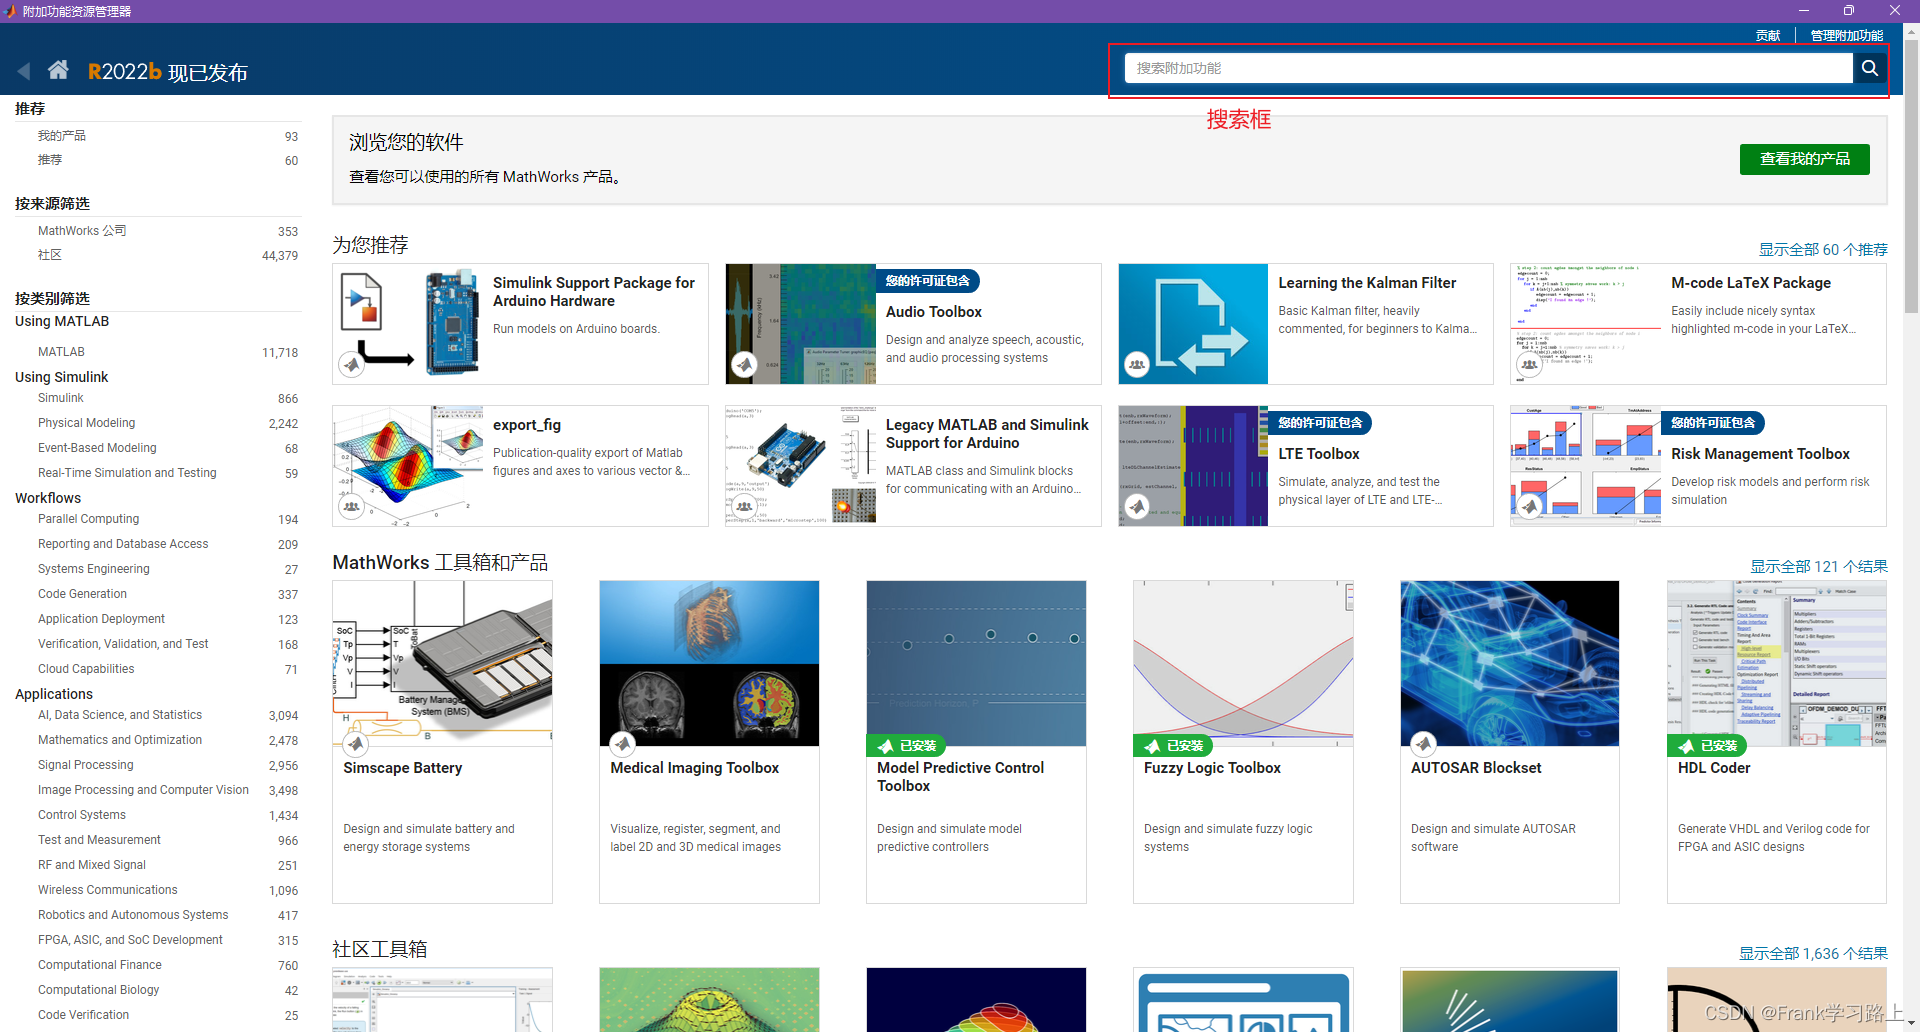Click the Arduino board thumbnail of Simulink package
Screen dimensions: 1920x1032
[x=408, y=324]
